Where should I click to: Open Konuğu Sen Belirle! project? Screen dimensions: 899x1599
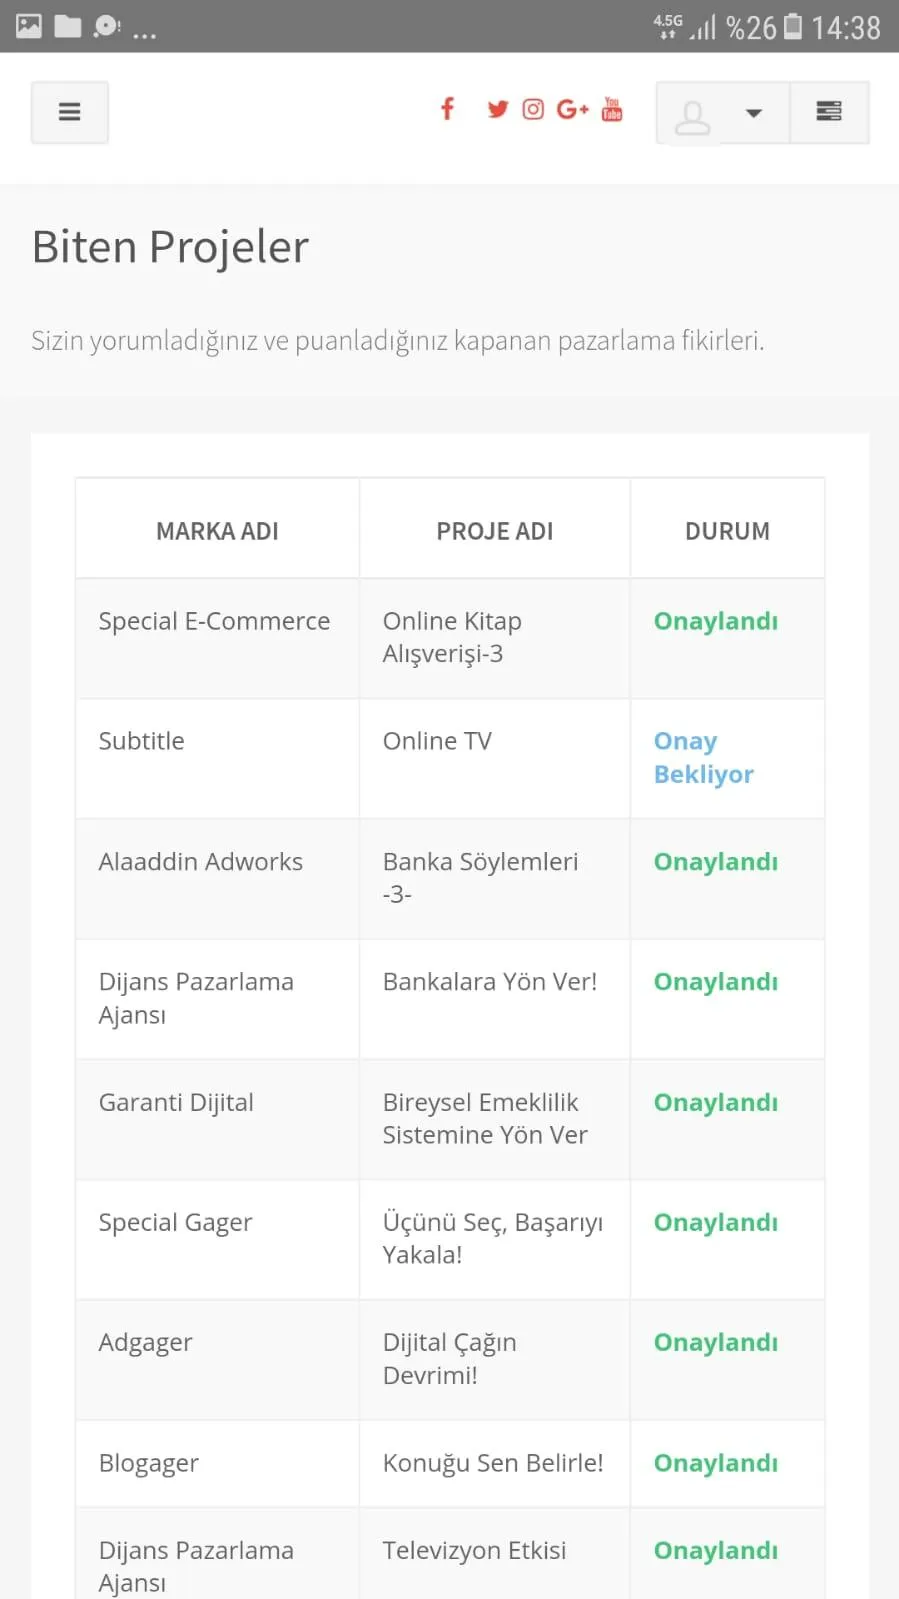tap(493, 1463)
